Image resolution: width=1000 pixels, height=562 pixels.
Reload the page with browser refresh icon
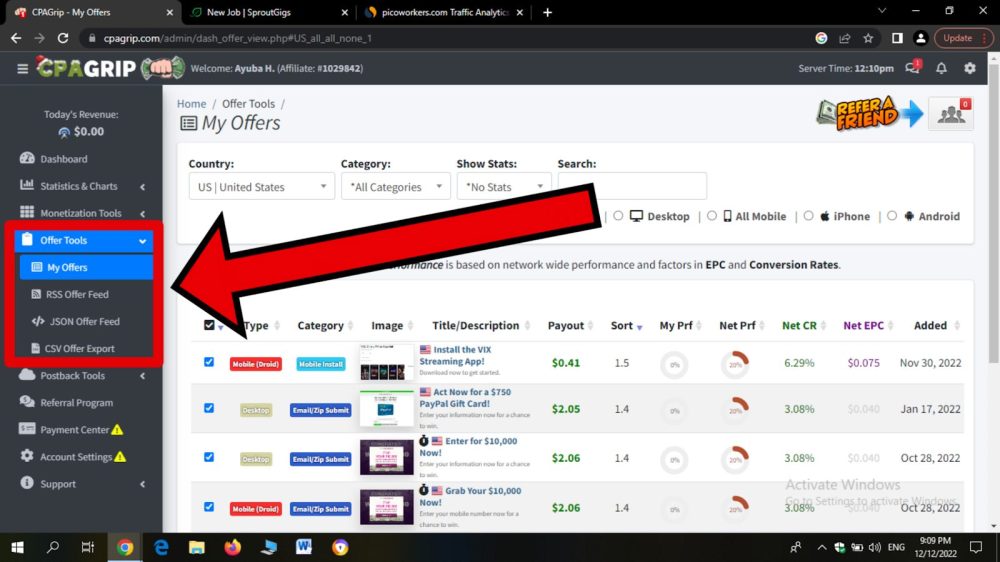pyautogui.click(x=62, y=38)
